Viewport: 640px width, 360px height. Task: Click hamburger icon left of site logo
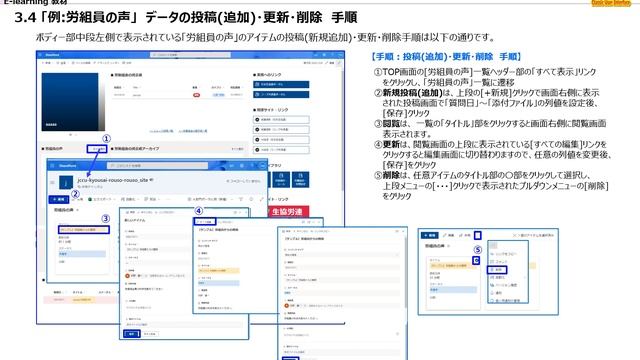pos(52,182)
